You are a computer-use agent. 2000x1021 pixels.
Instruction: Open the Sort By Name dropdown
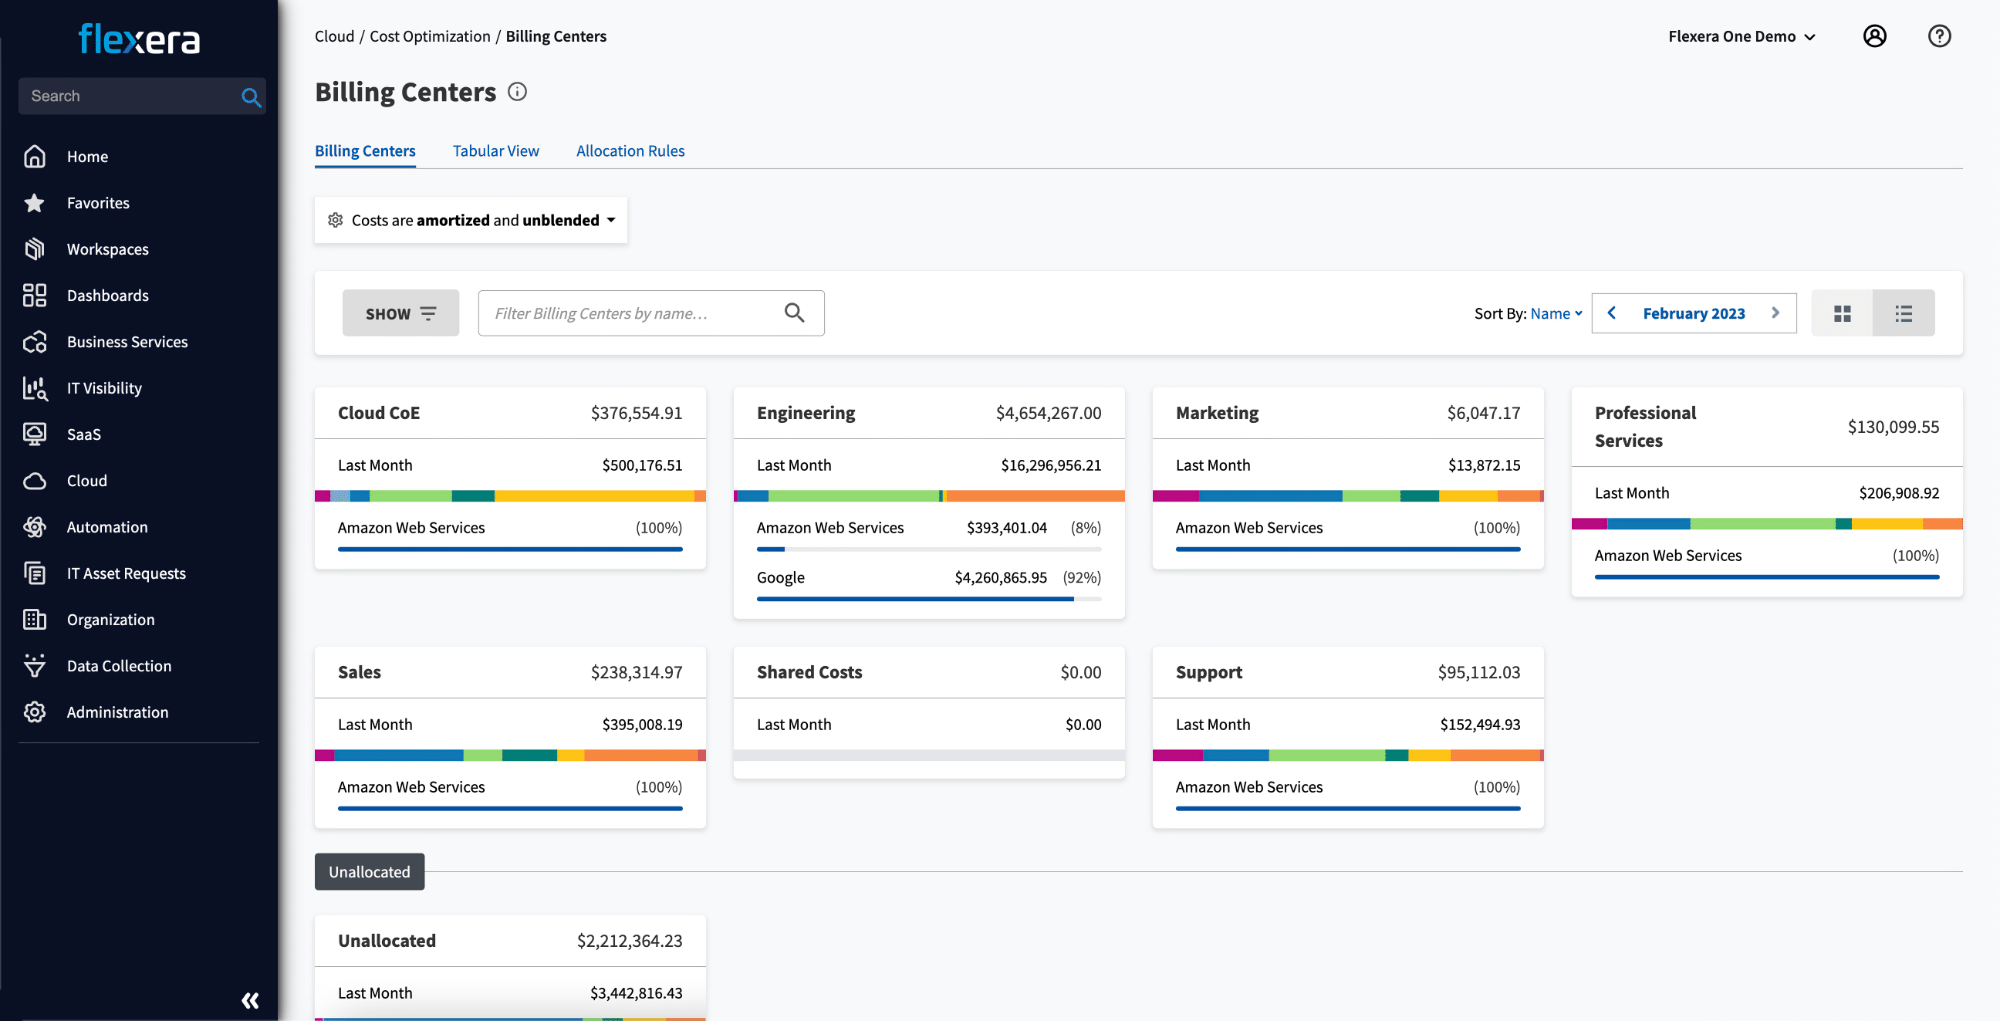point(1555,314)
